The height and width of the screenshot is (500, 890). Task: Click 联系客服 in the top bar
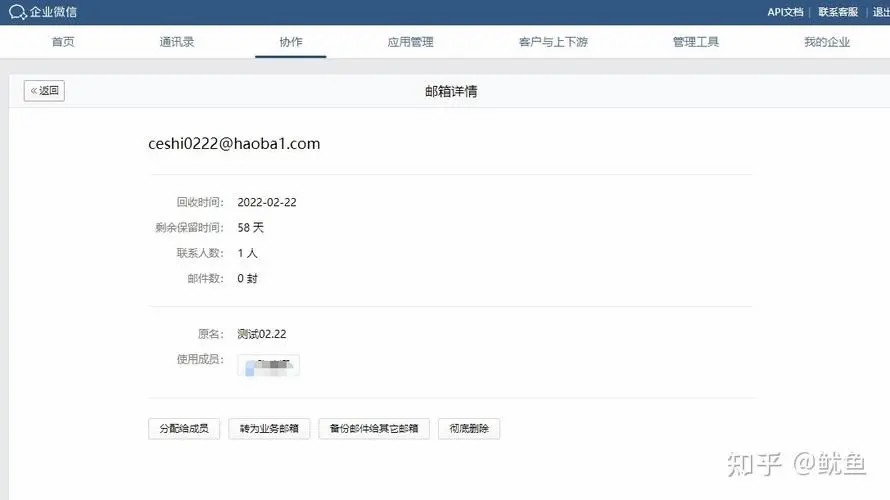[x=837, y=12]
